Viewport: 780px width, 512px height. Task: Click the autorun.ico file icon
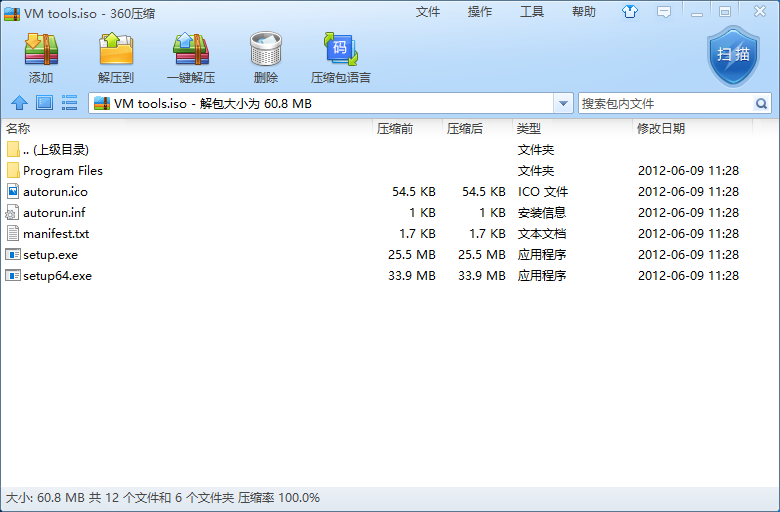[x=13, y=192]
